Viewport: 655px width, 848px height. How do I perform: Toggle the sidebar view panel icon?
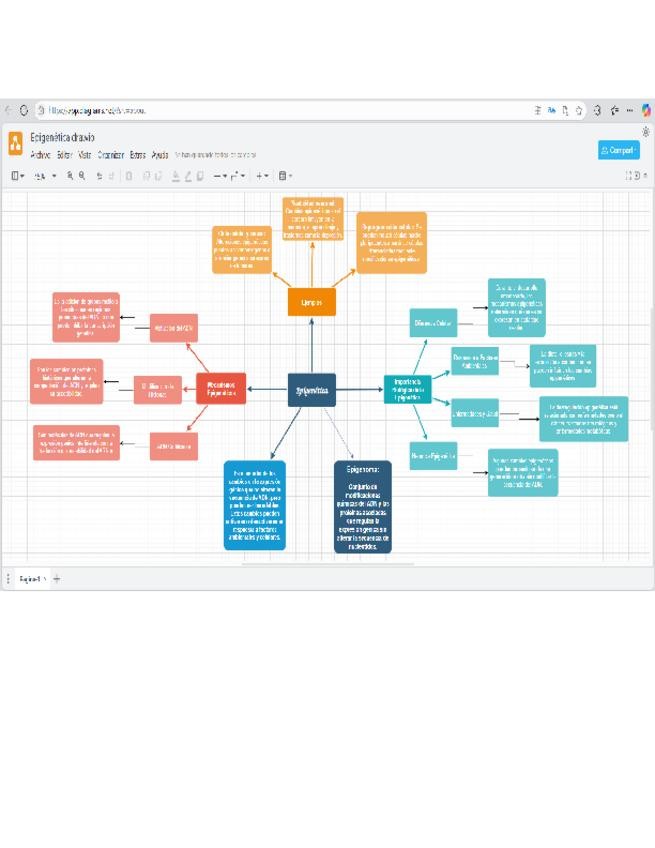[15, 176]
